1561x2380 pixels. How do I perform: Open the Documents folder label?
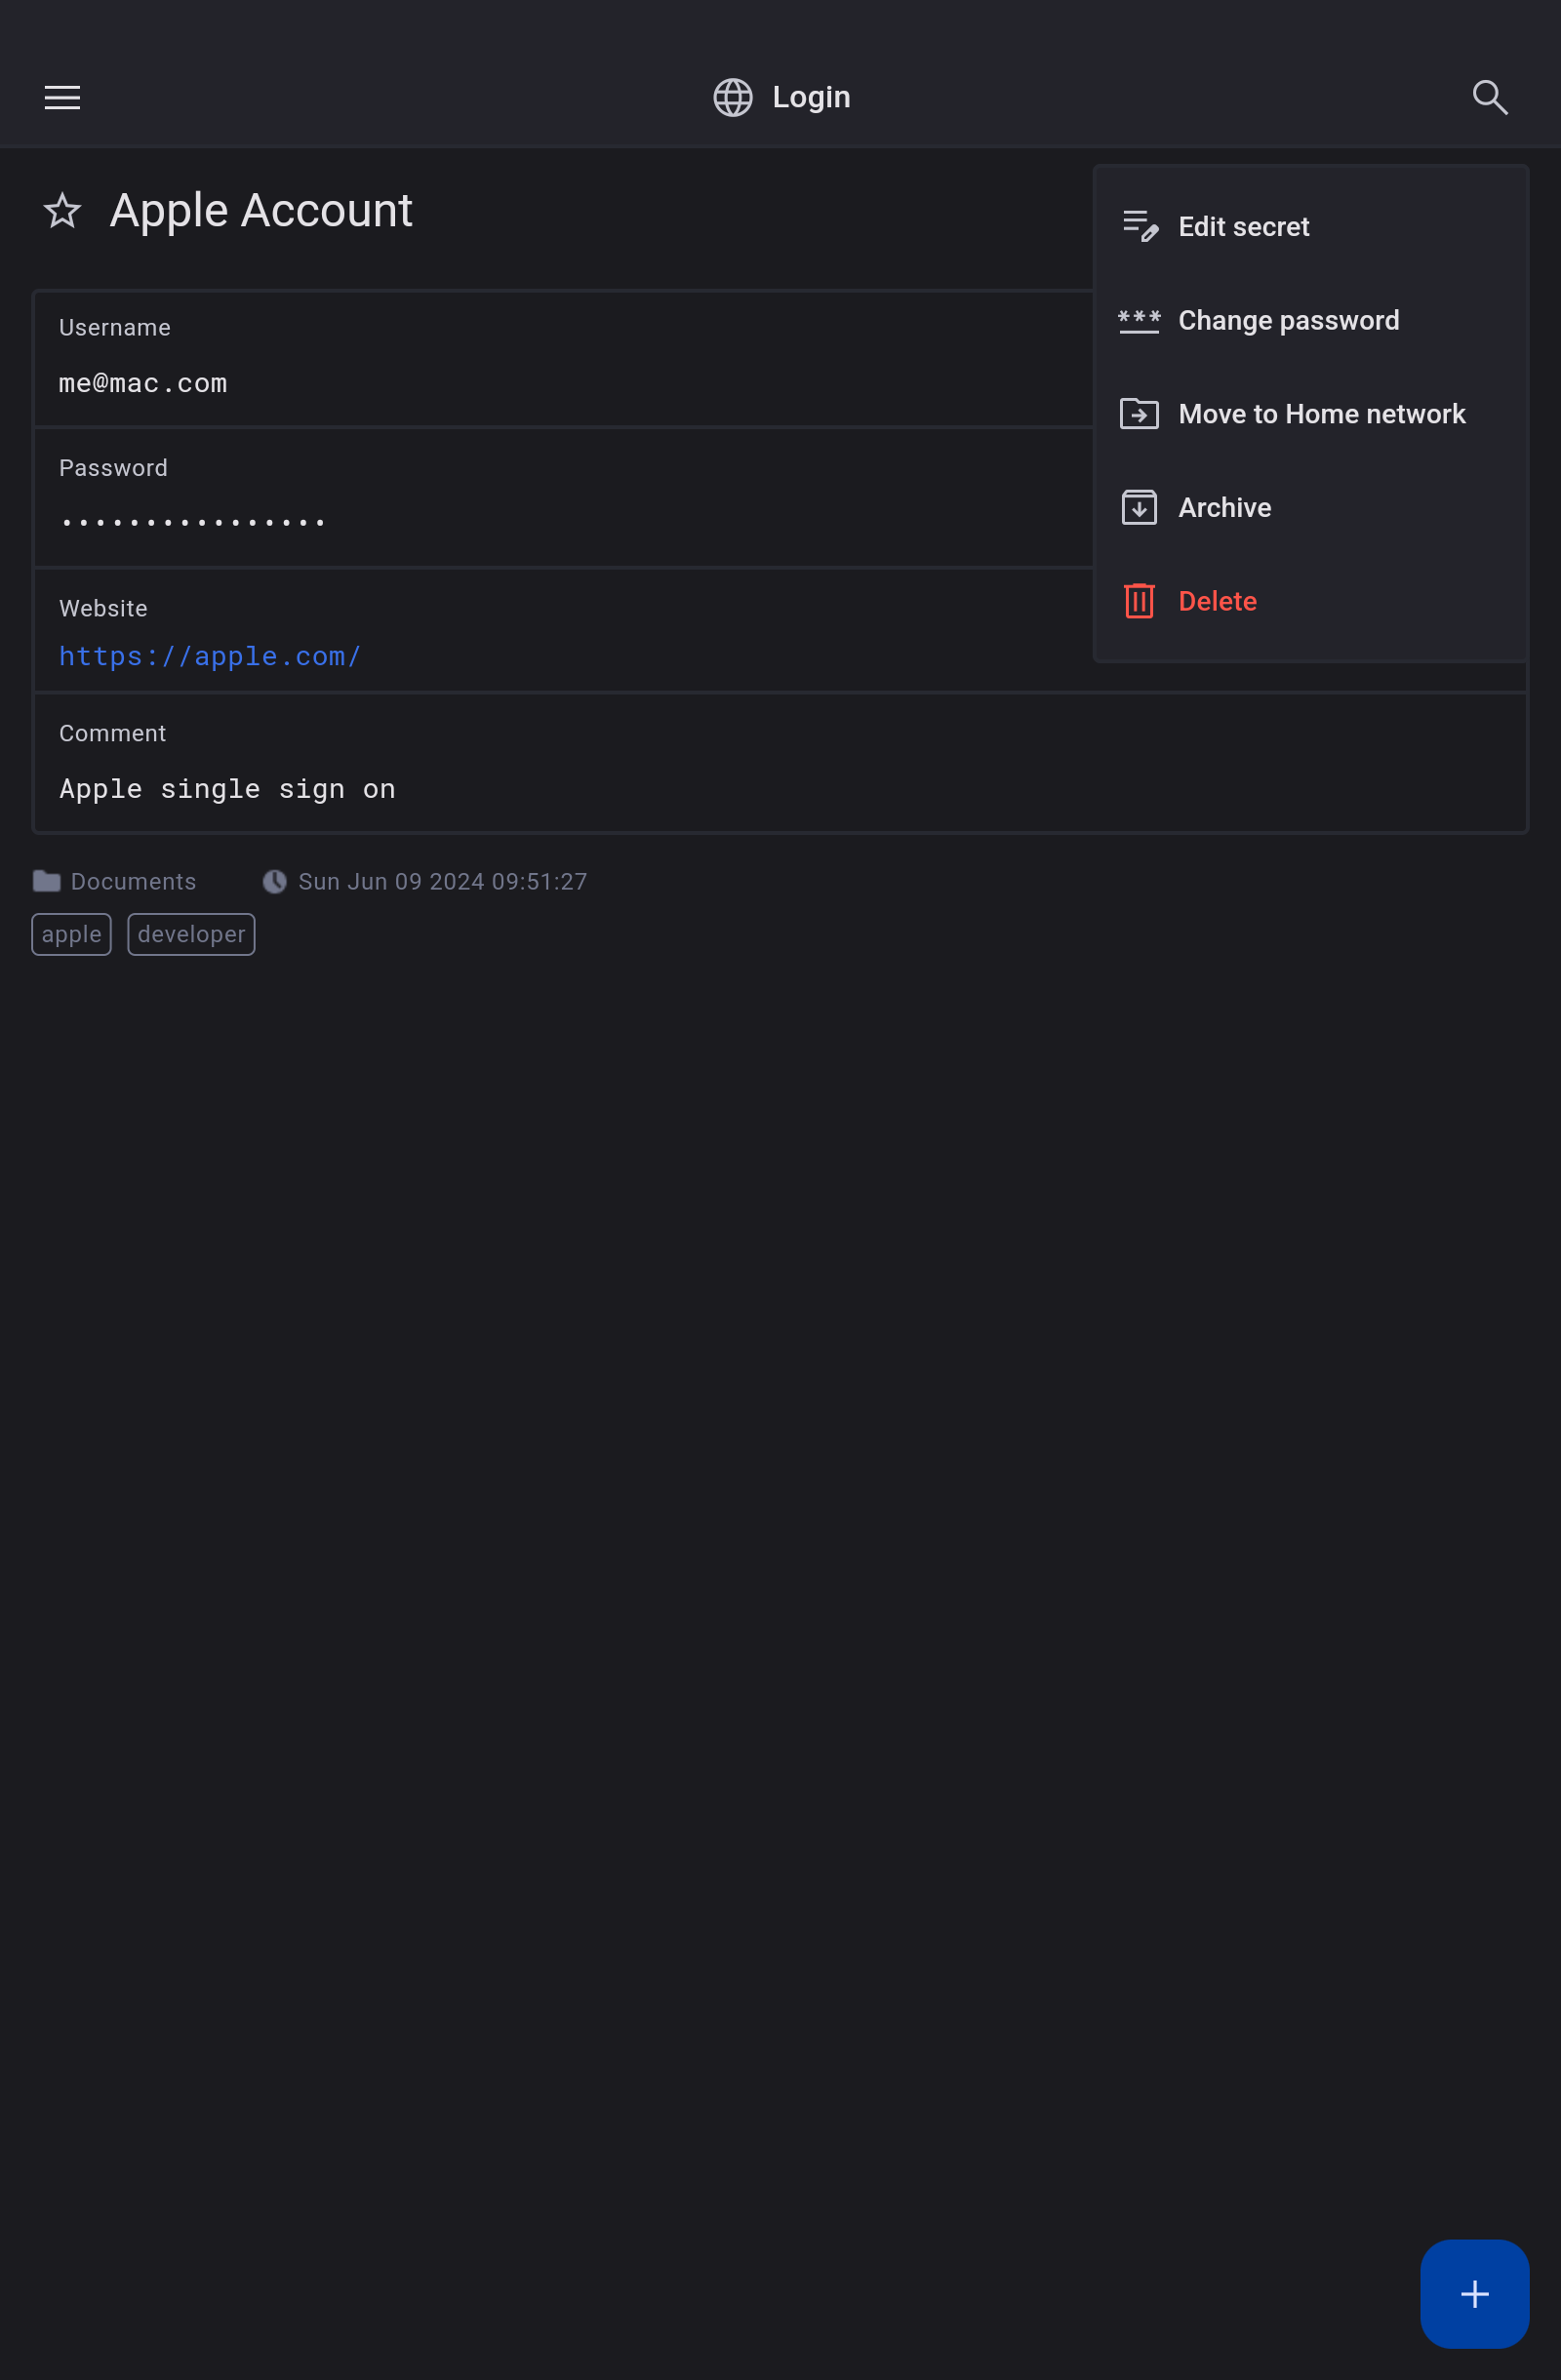click(132, 881)
